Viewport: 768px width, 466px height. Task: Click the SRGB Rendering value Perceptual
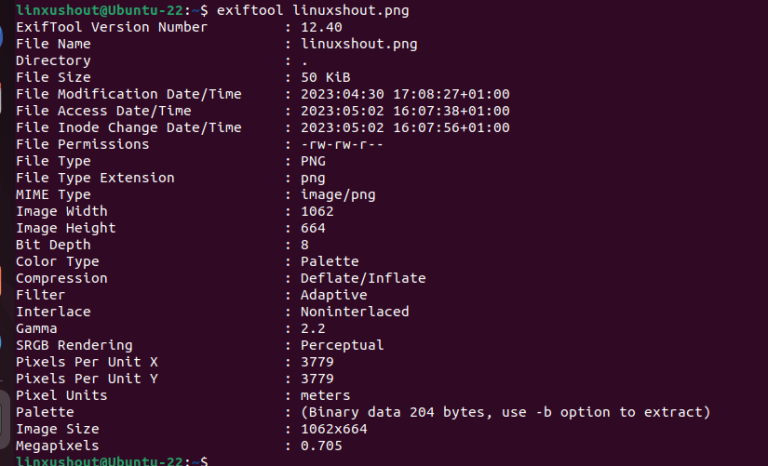click(x=342, y=345)
